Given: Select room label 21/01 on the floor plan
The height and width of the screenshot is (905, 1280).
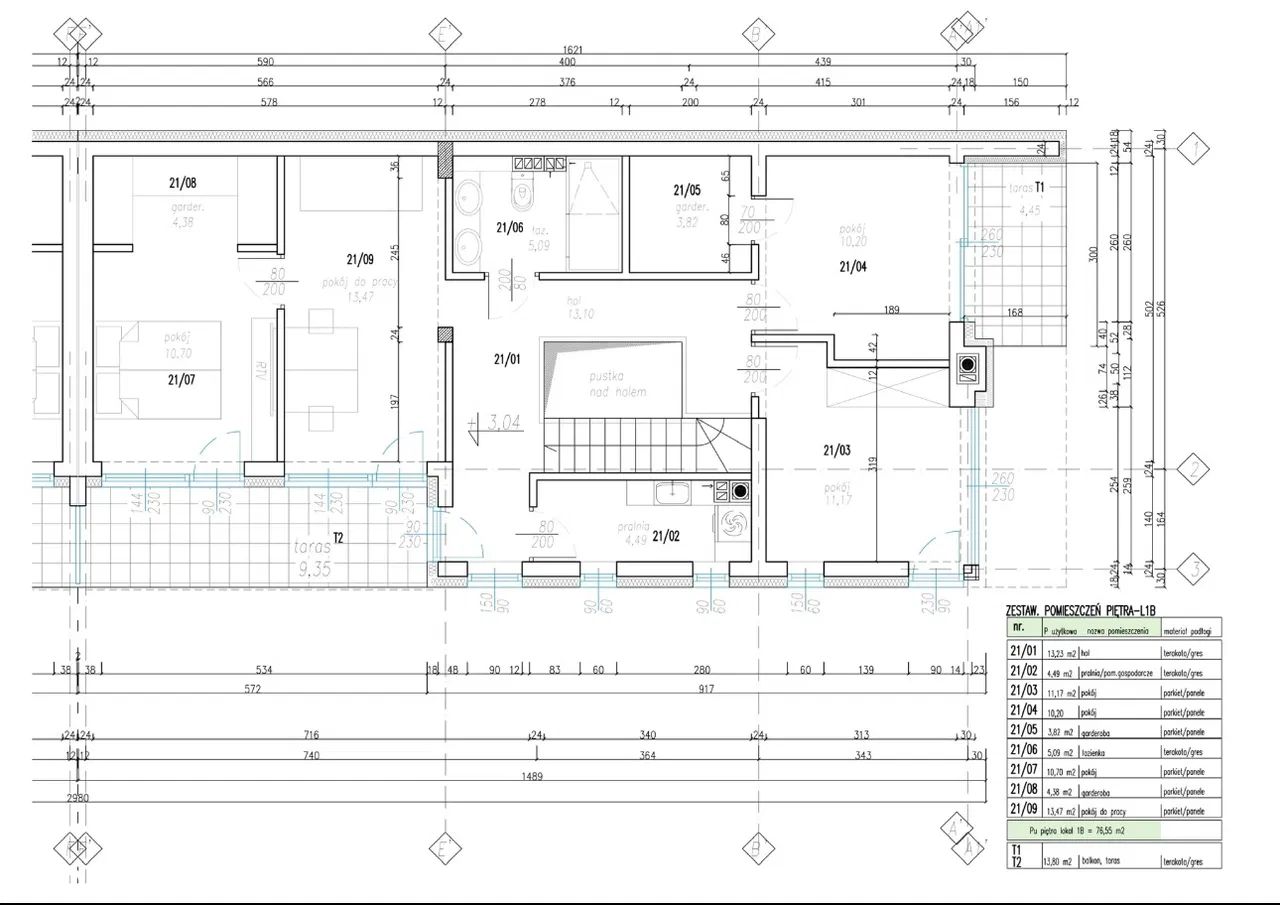Looking at the screenshot, I should coord(508,358).
